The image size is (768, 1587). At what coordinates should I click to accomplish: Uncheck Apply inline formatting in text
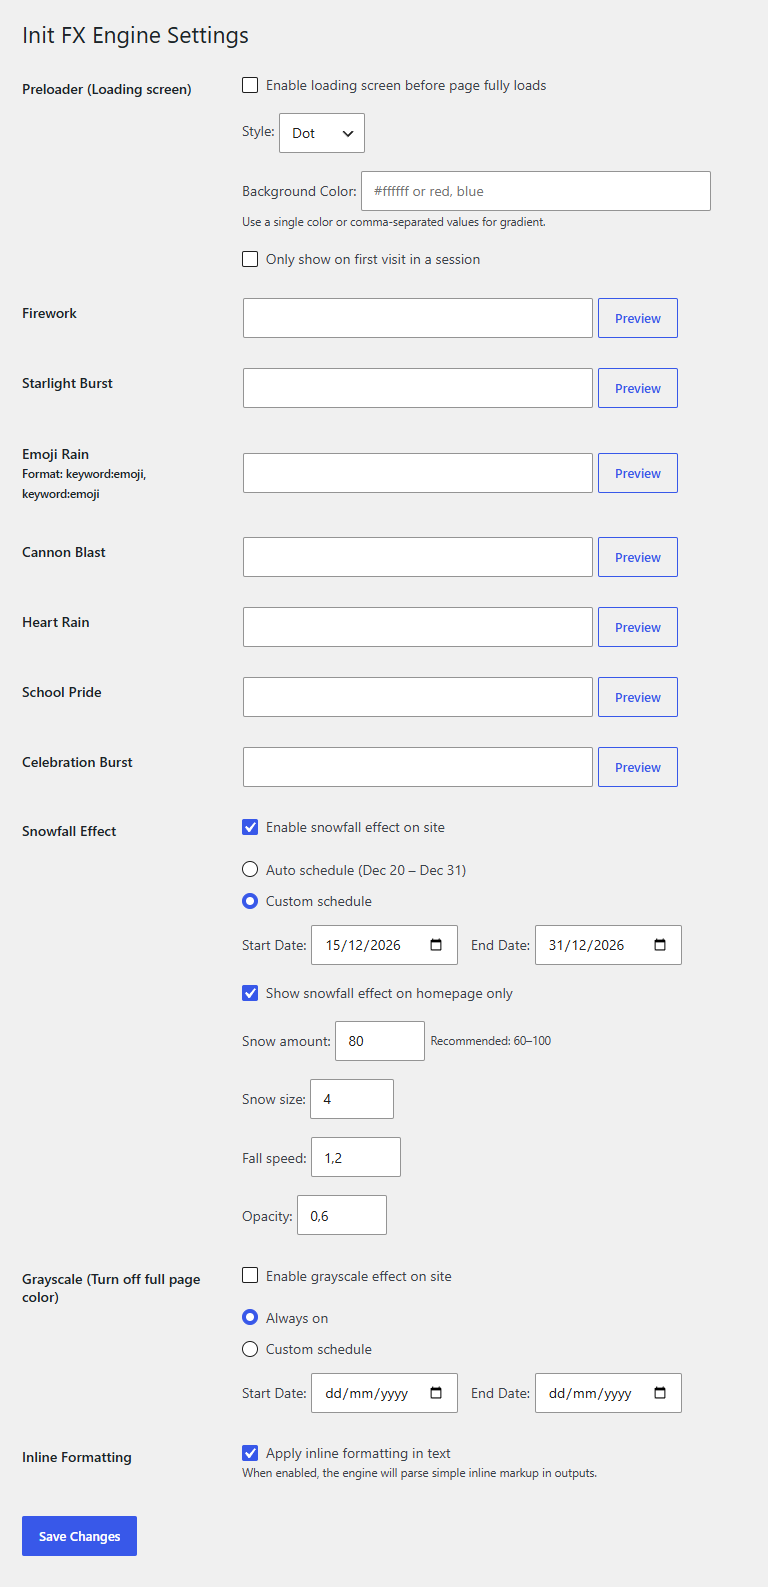(x=250, y=1453)
